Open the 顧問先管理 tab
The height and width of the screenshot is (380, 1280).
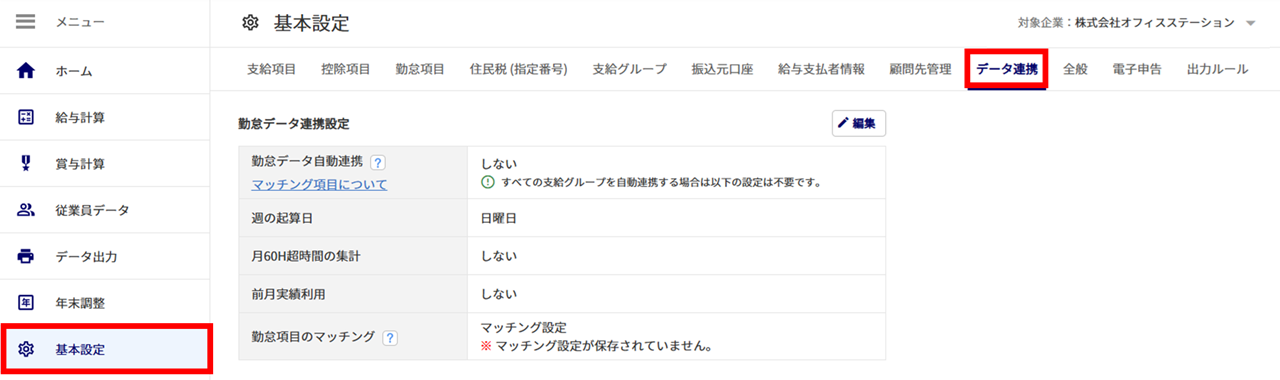click(x=920, y=69)
